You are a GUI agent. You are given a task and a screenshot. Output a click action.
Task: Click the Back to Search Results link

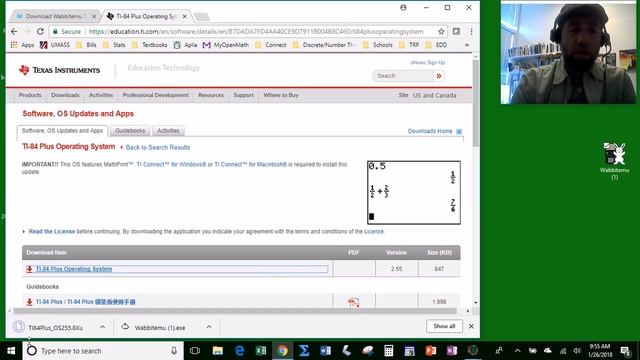point(158,147)
